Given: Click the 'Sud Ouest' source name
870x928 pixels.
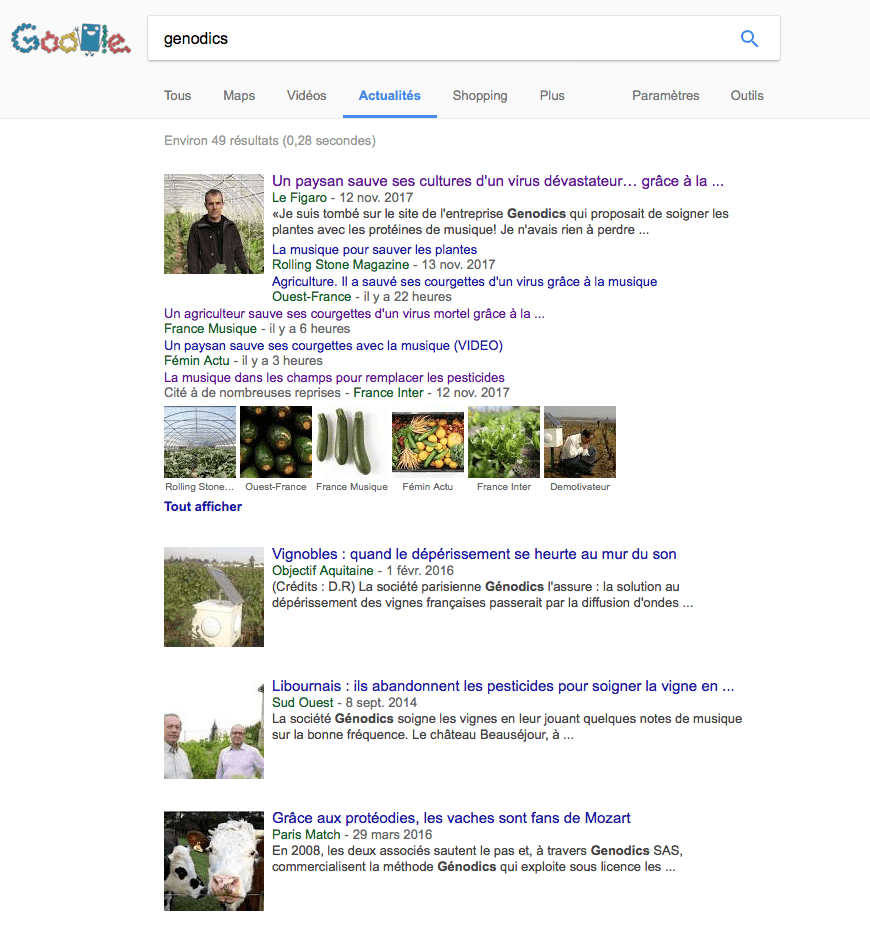Looking at the screenshot, I should pyautogui.click(x=302, y=703).
